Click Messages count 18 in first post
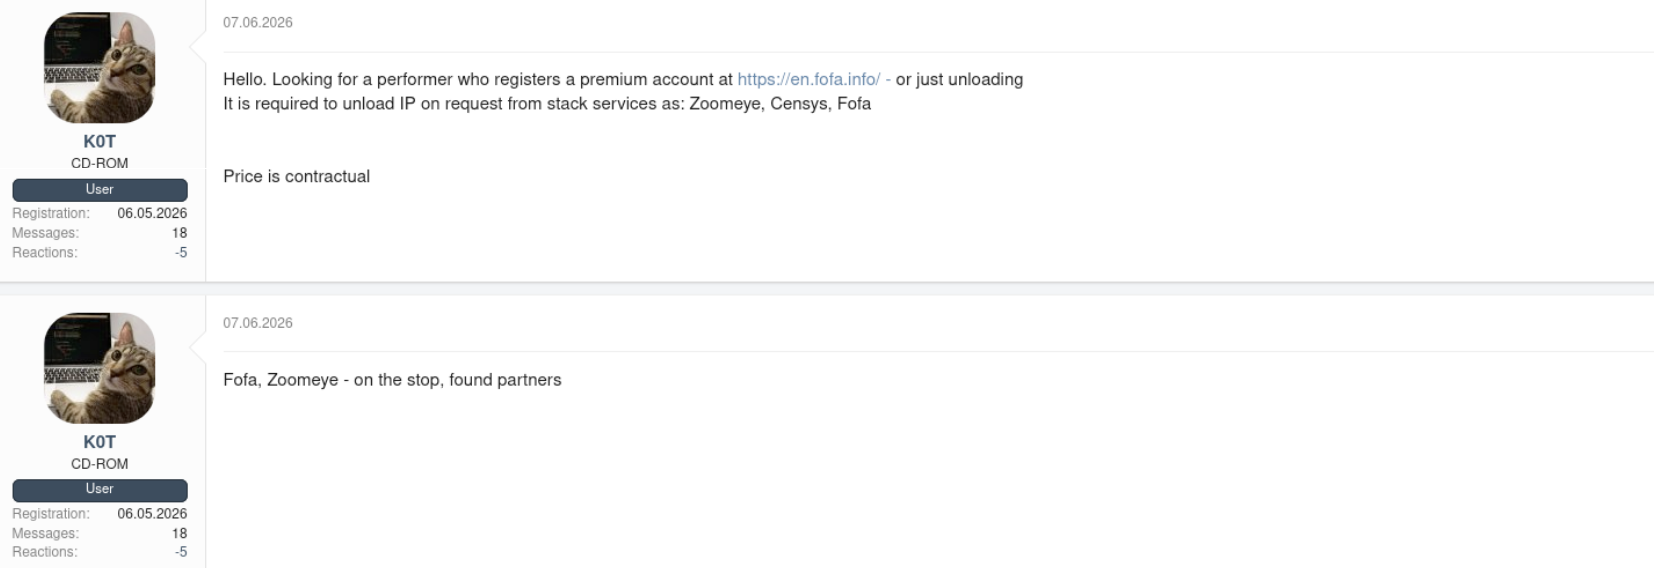1654x568 pixels. 180,233
